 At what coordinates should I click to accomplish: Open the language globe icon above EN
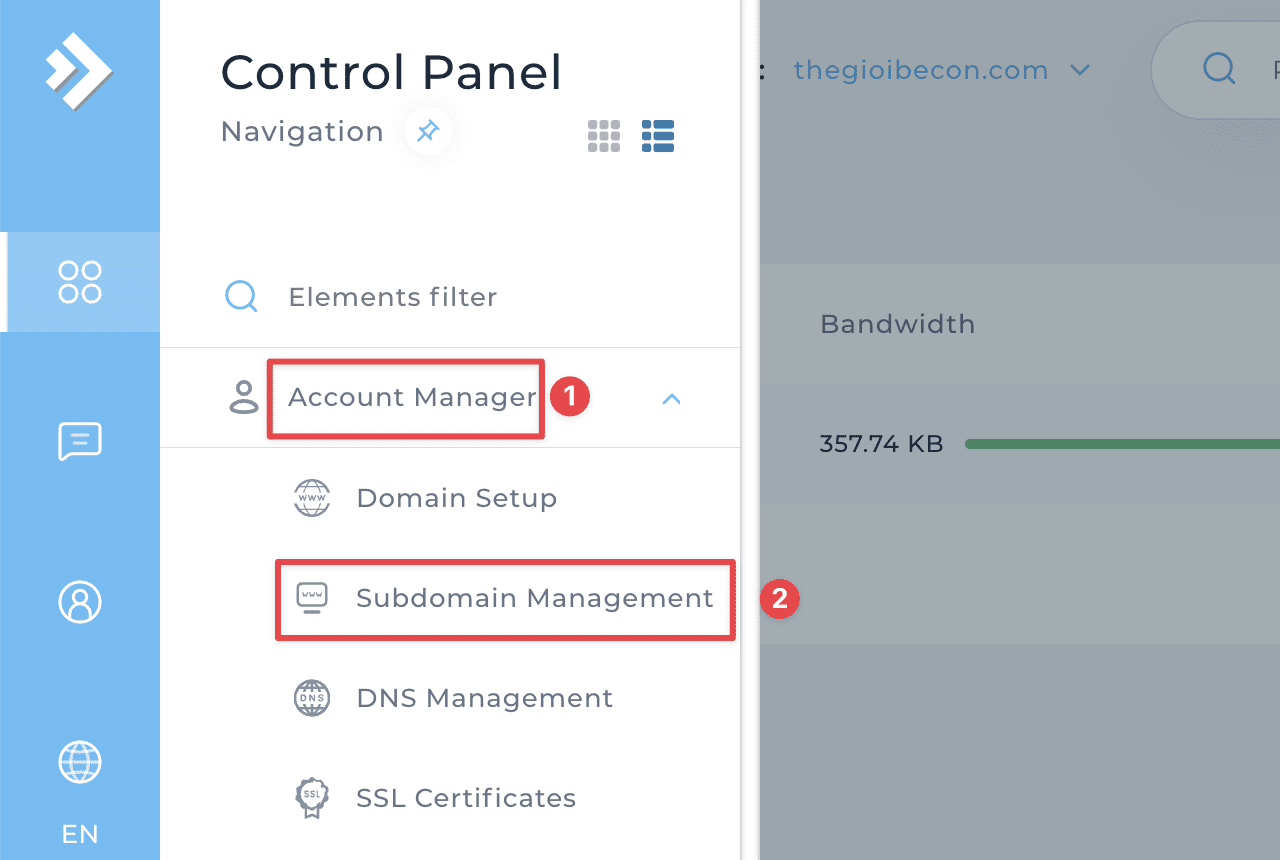[x=80, y=762]
